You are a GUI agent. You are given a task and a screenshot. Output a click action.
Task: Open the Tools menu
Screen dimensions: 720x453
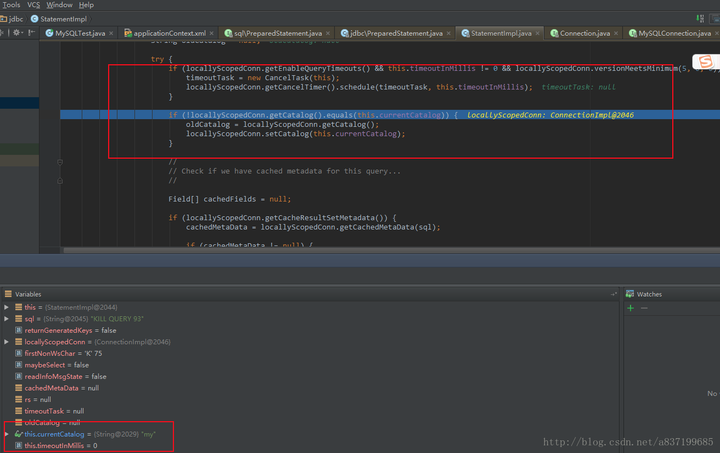11,5
